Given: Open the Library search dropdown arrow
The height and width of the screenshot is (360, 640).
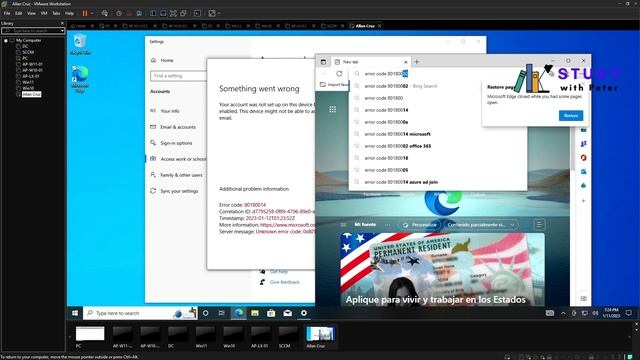Looking at the screenshot, I should [x=62, y=31].
